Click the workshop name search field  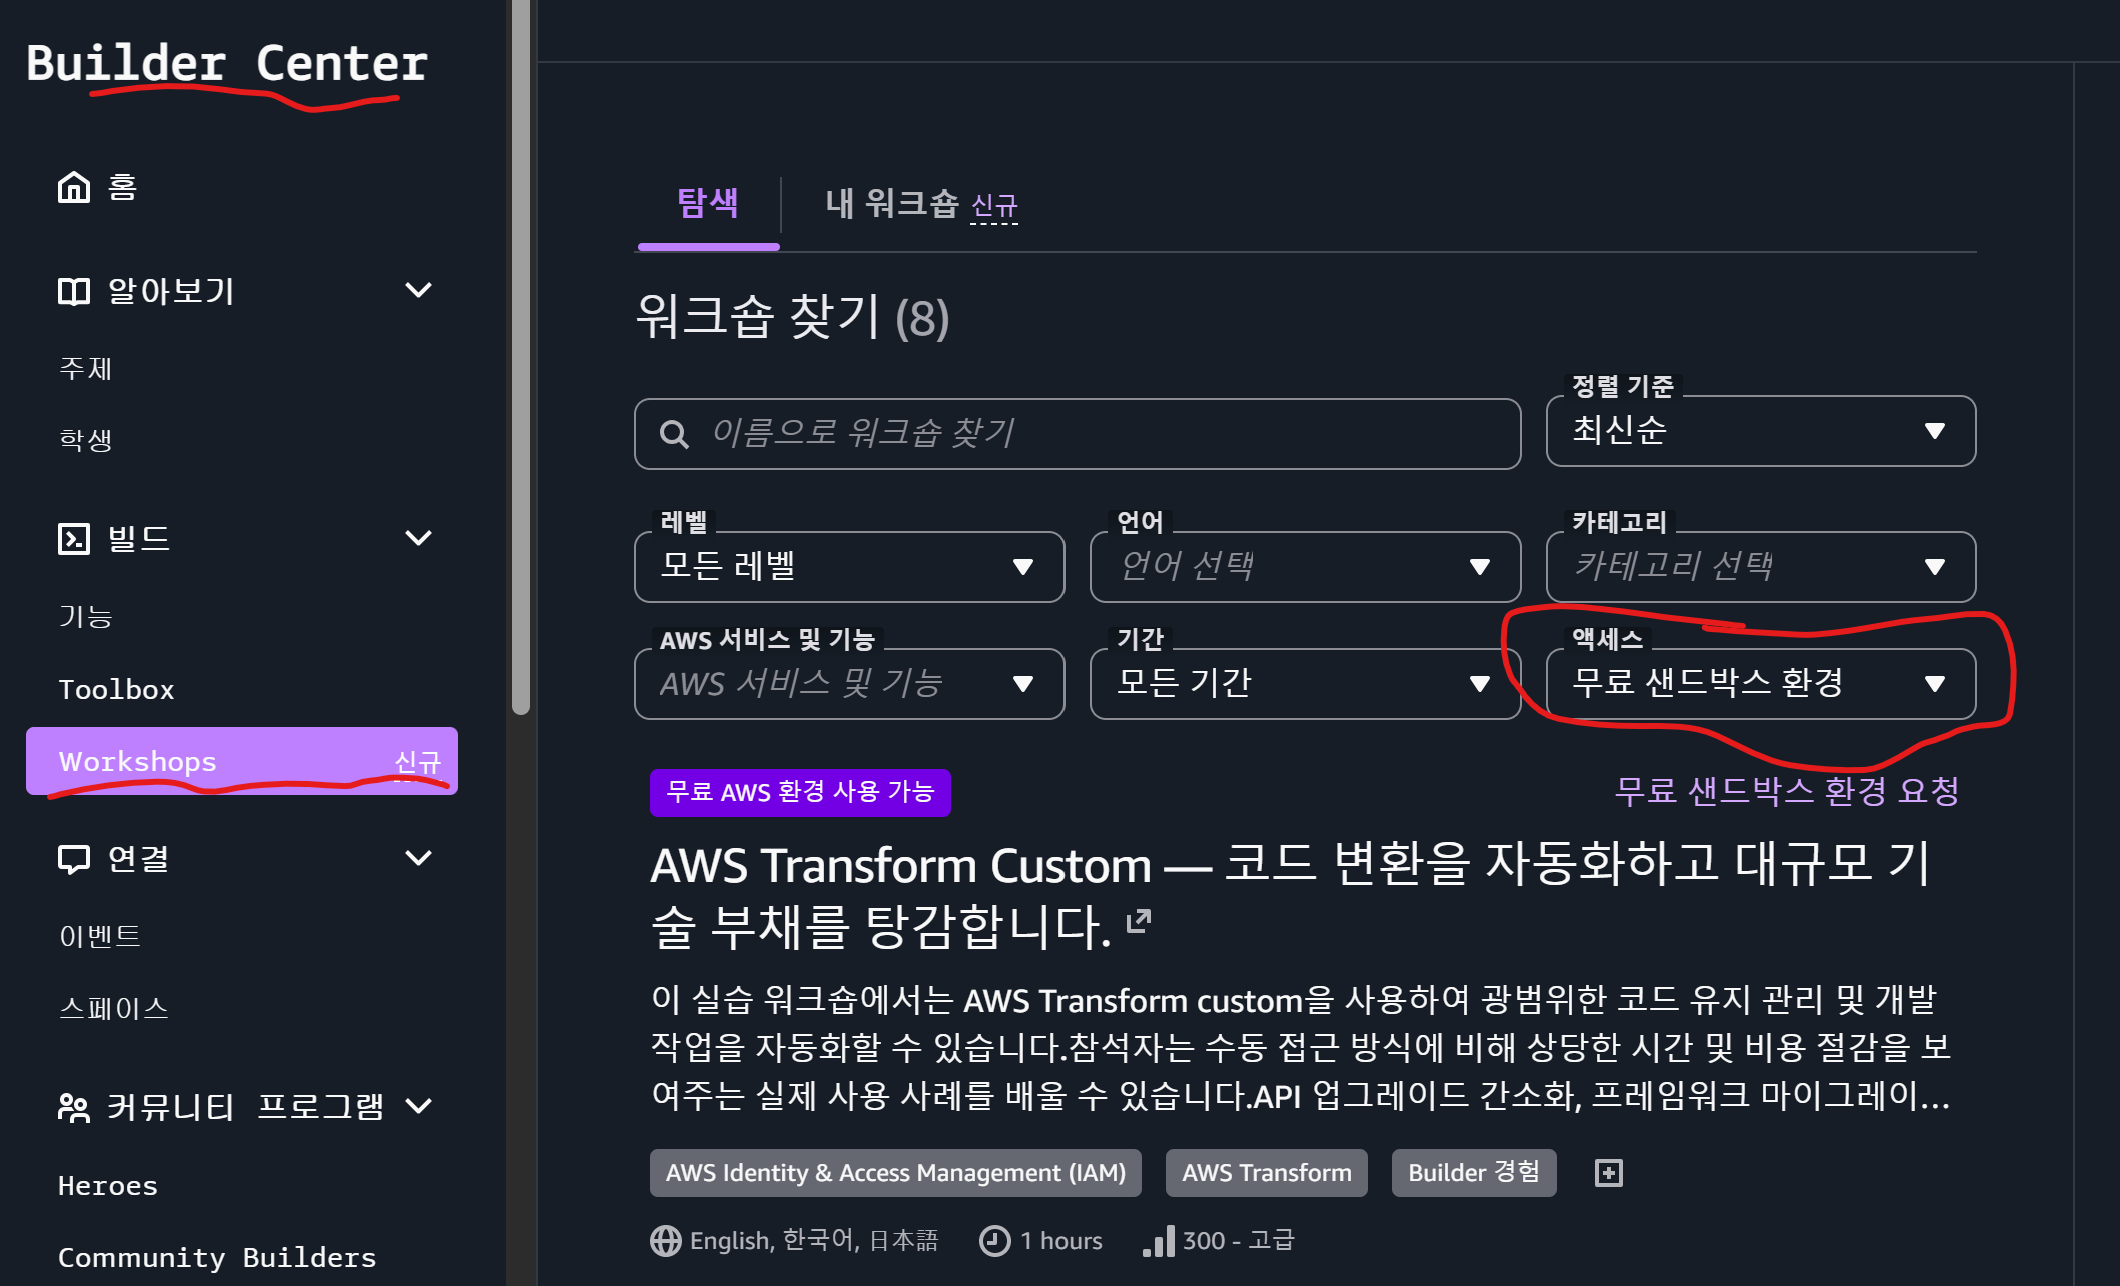coord(1078,434)
